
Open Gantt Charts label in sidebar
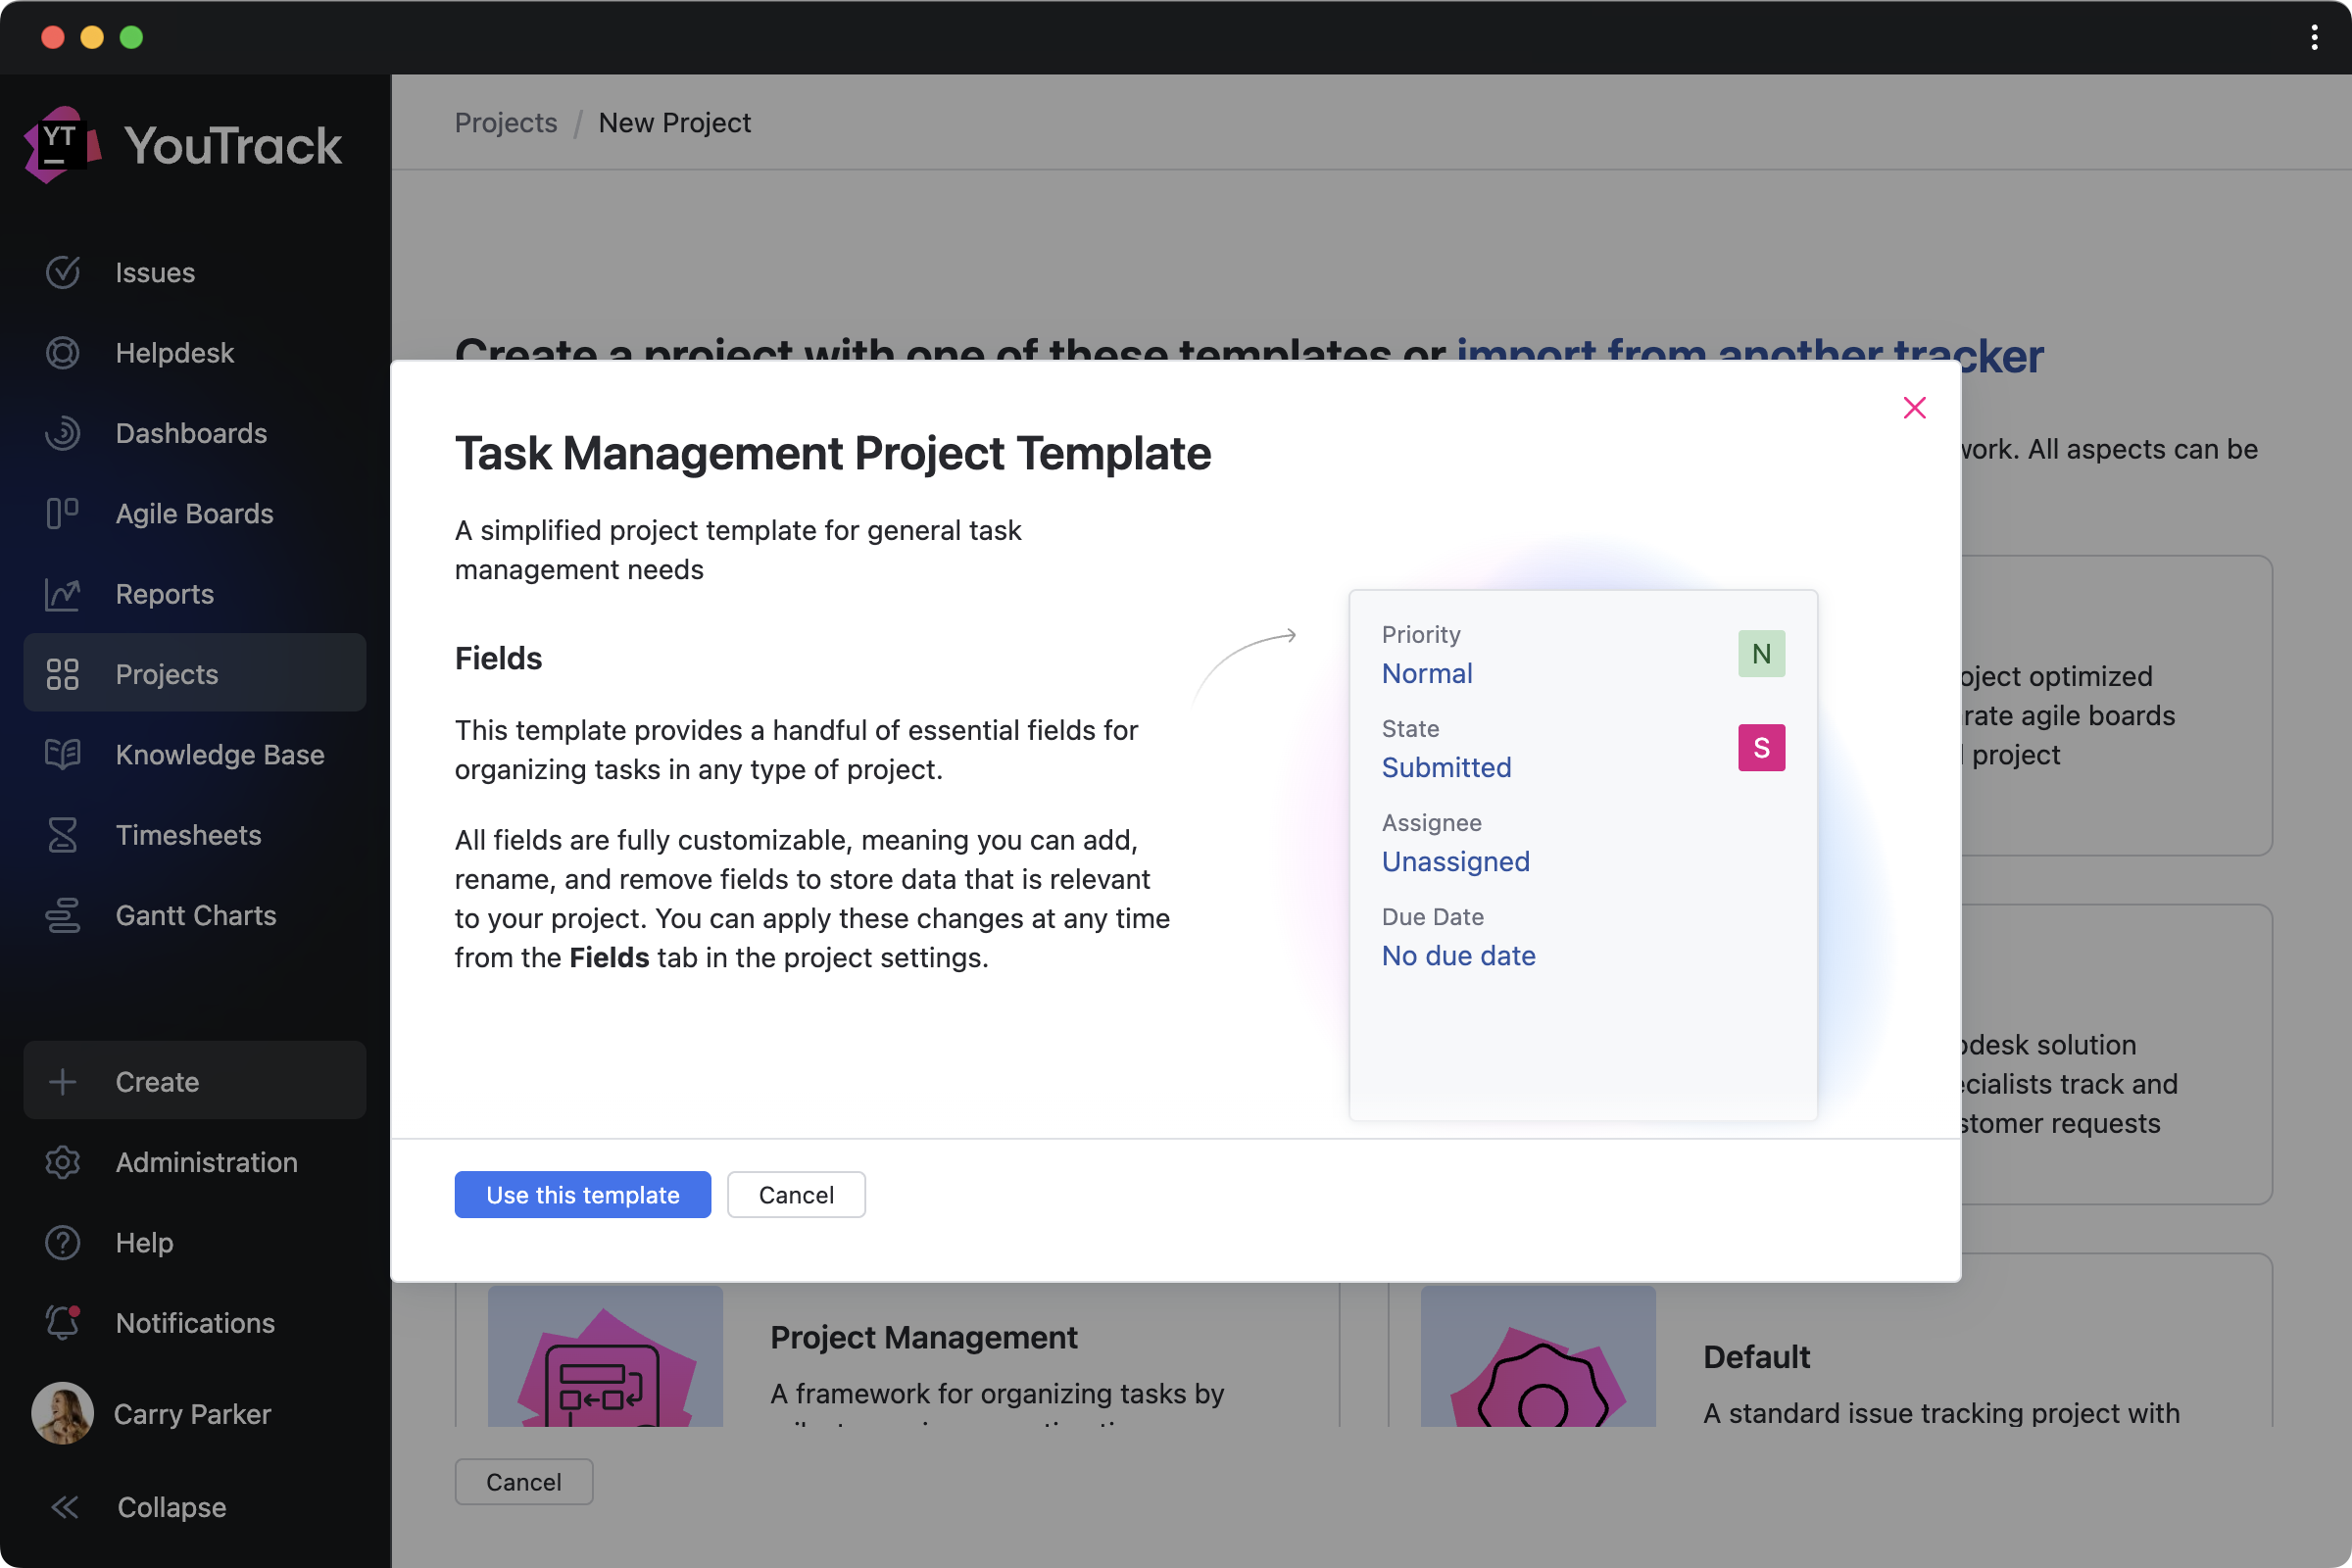(x=196, y=915)
